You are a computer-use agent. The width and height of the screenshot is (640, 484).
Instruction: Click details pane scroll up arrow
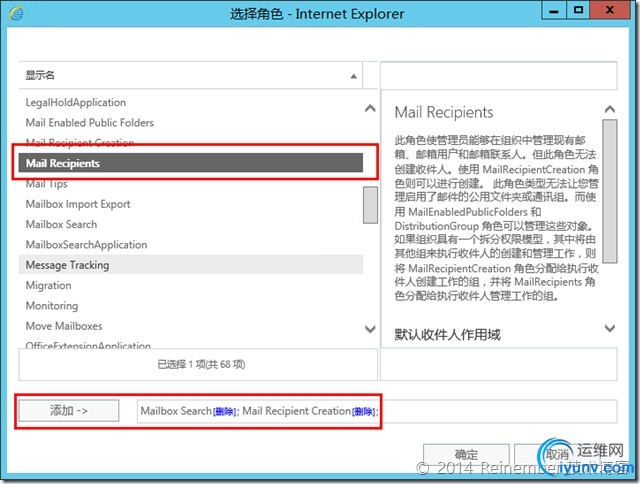(610, 109)
